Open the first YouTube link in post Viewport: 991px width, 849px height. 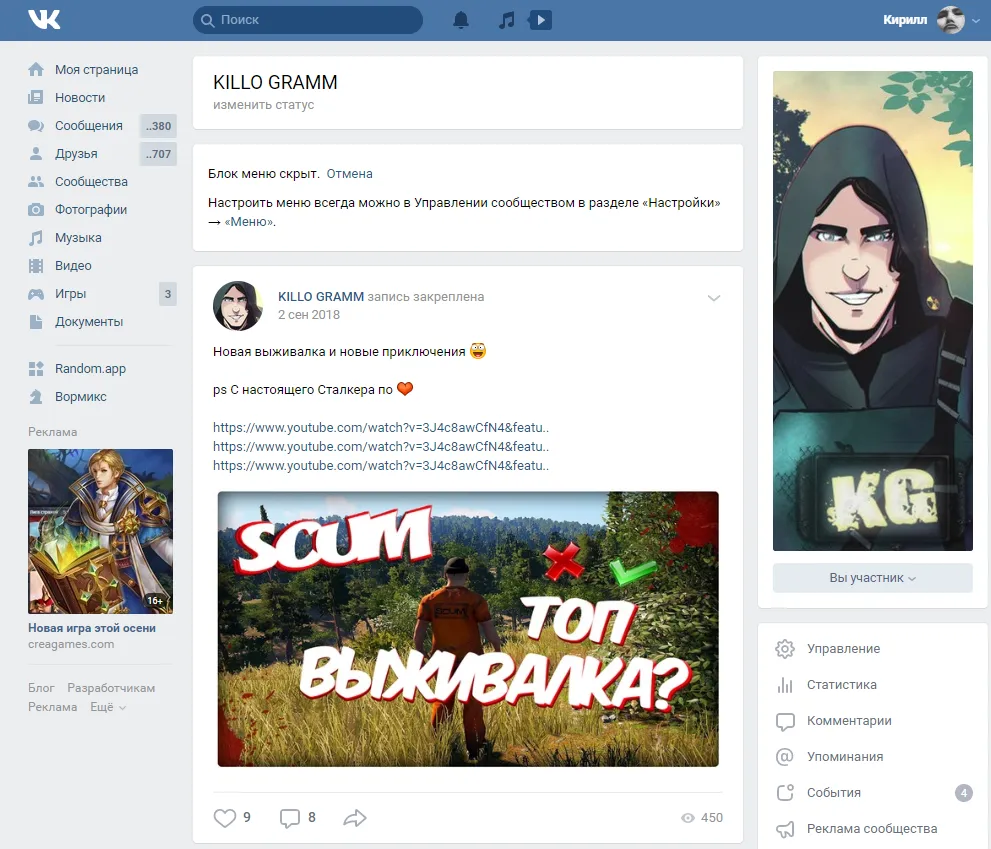[x=380, y=427]
